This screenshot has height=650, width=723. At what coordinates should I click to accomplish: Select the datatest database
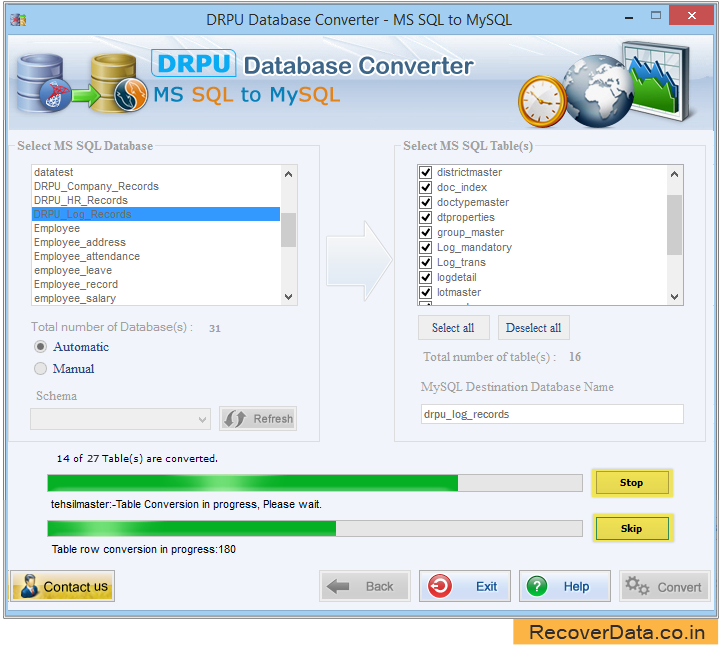click(x=156, y=172)
